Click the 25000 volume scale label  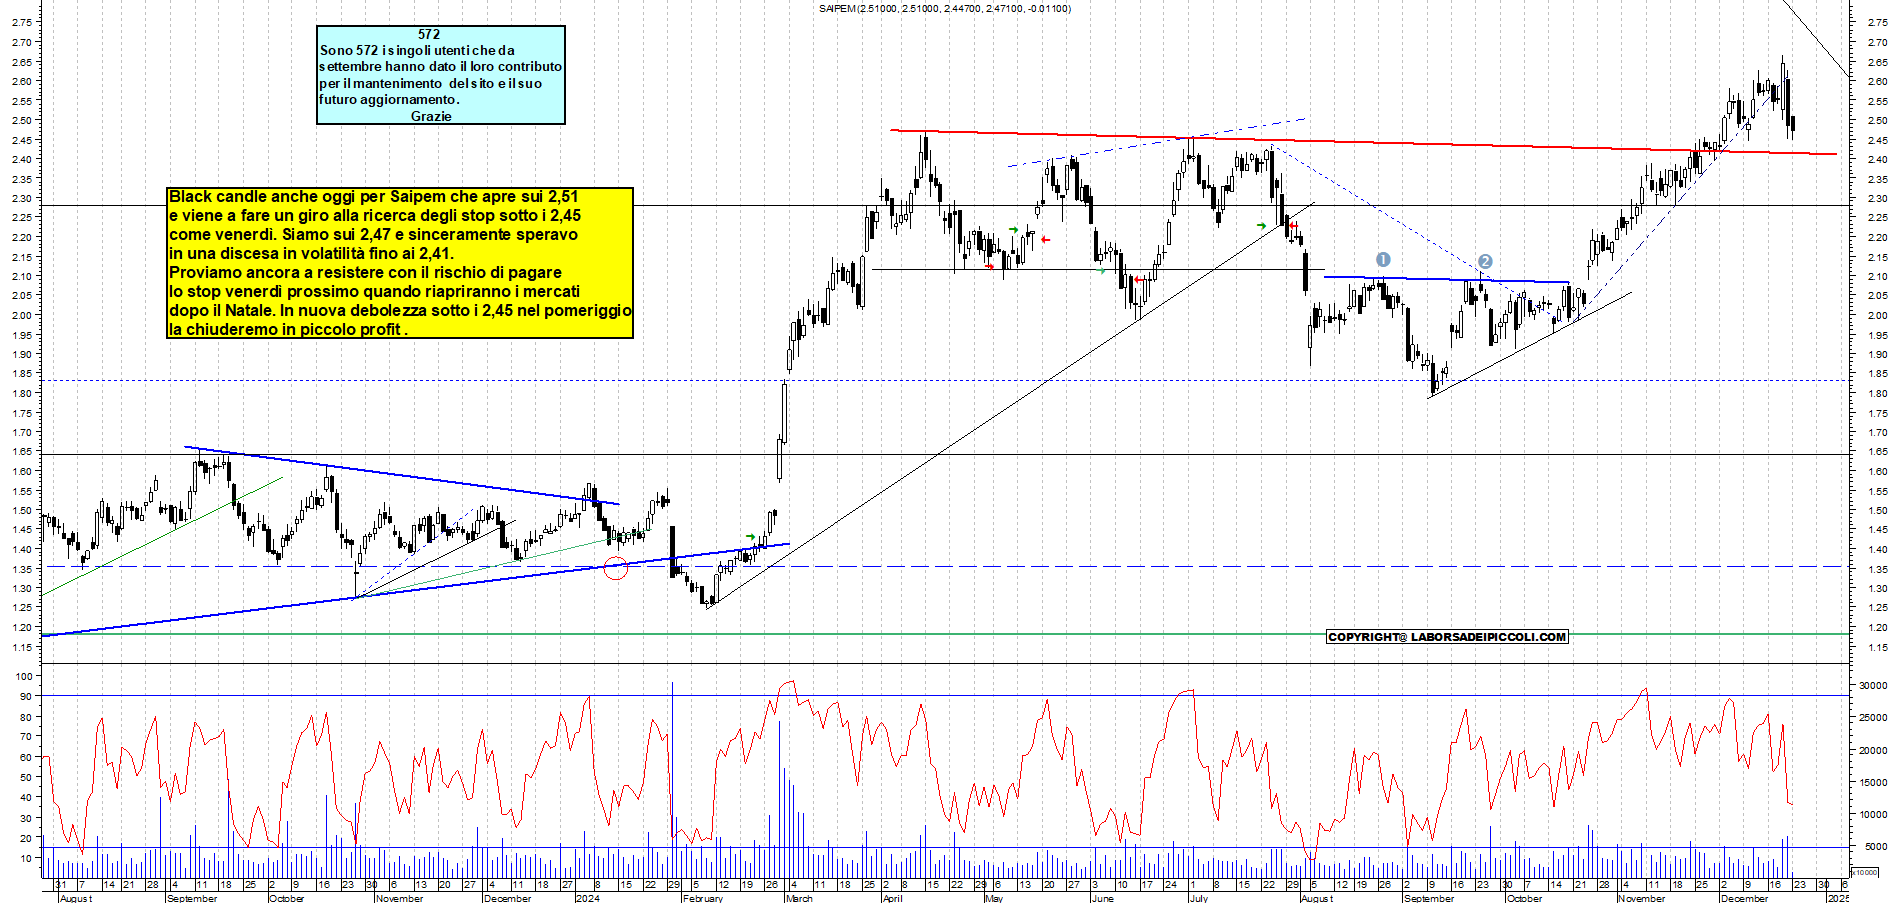click(x=1873, y=718)
